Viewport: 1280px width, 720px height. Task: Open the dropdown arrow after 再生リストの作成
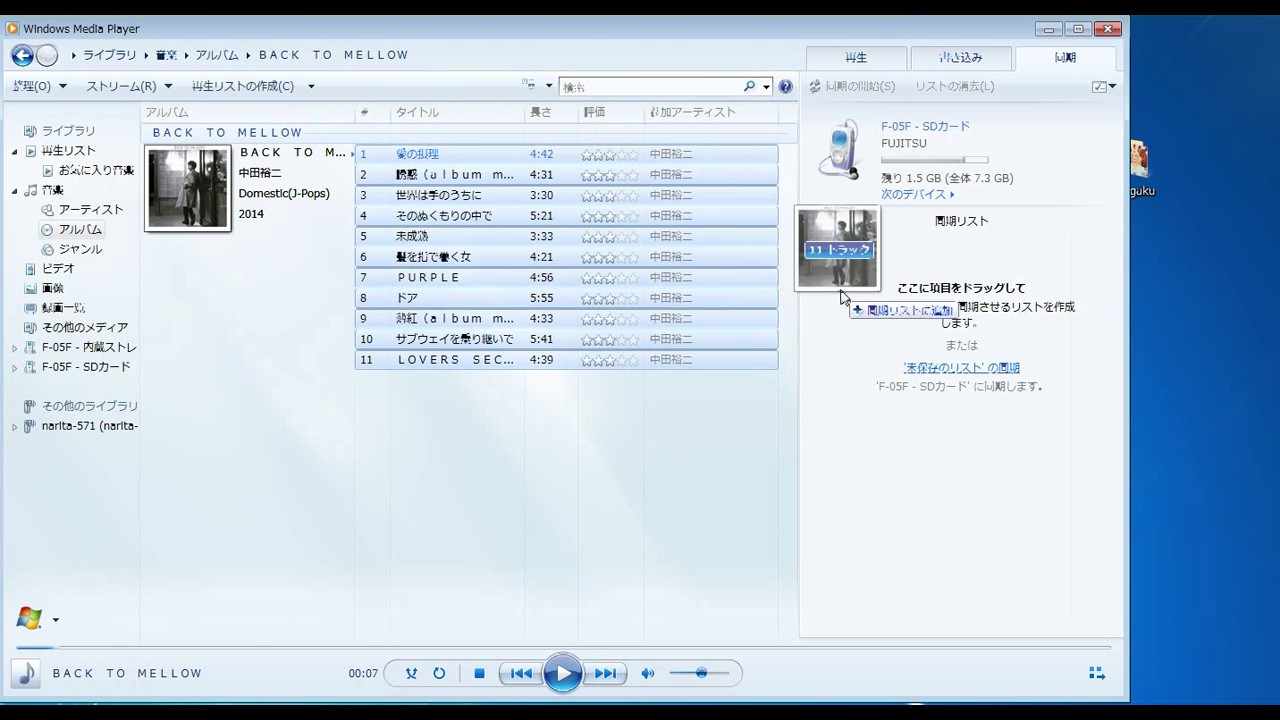point(311,87)
